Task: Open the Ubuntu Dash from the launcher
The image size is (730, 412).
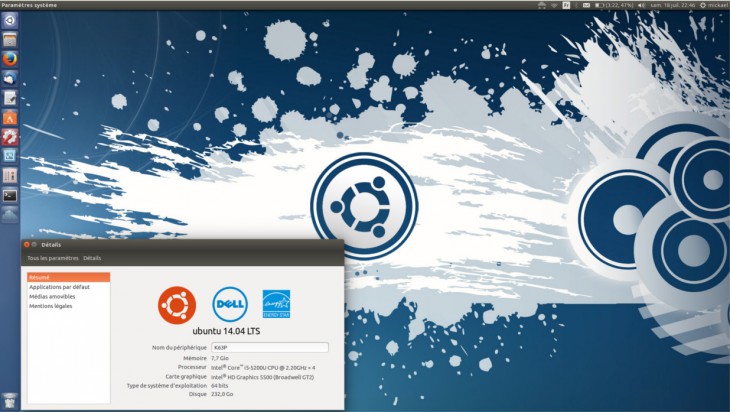Action: (x=10, y=20)
